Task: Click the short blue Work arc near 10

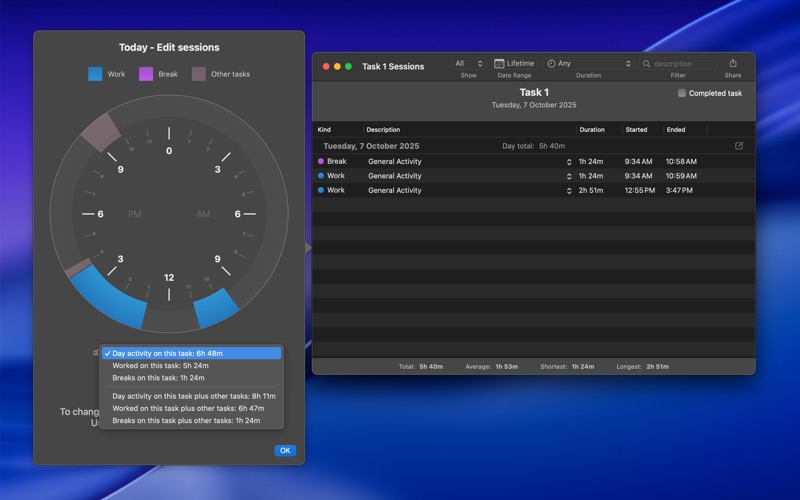Action: click(216, 308)
